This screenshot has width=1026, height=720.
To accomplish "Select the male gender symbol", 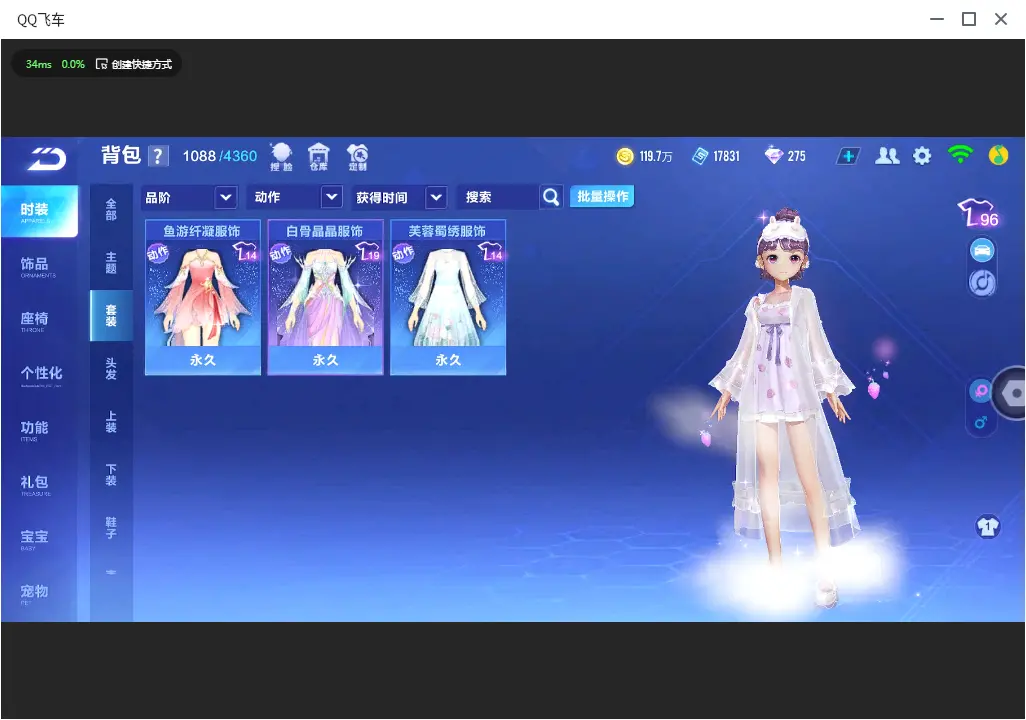I will point(980,422).
